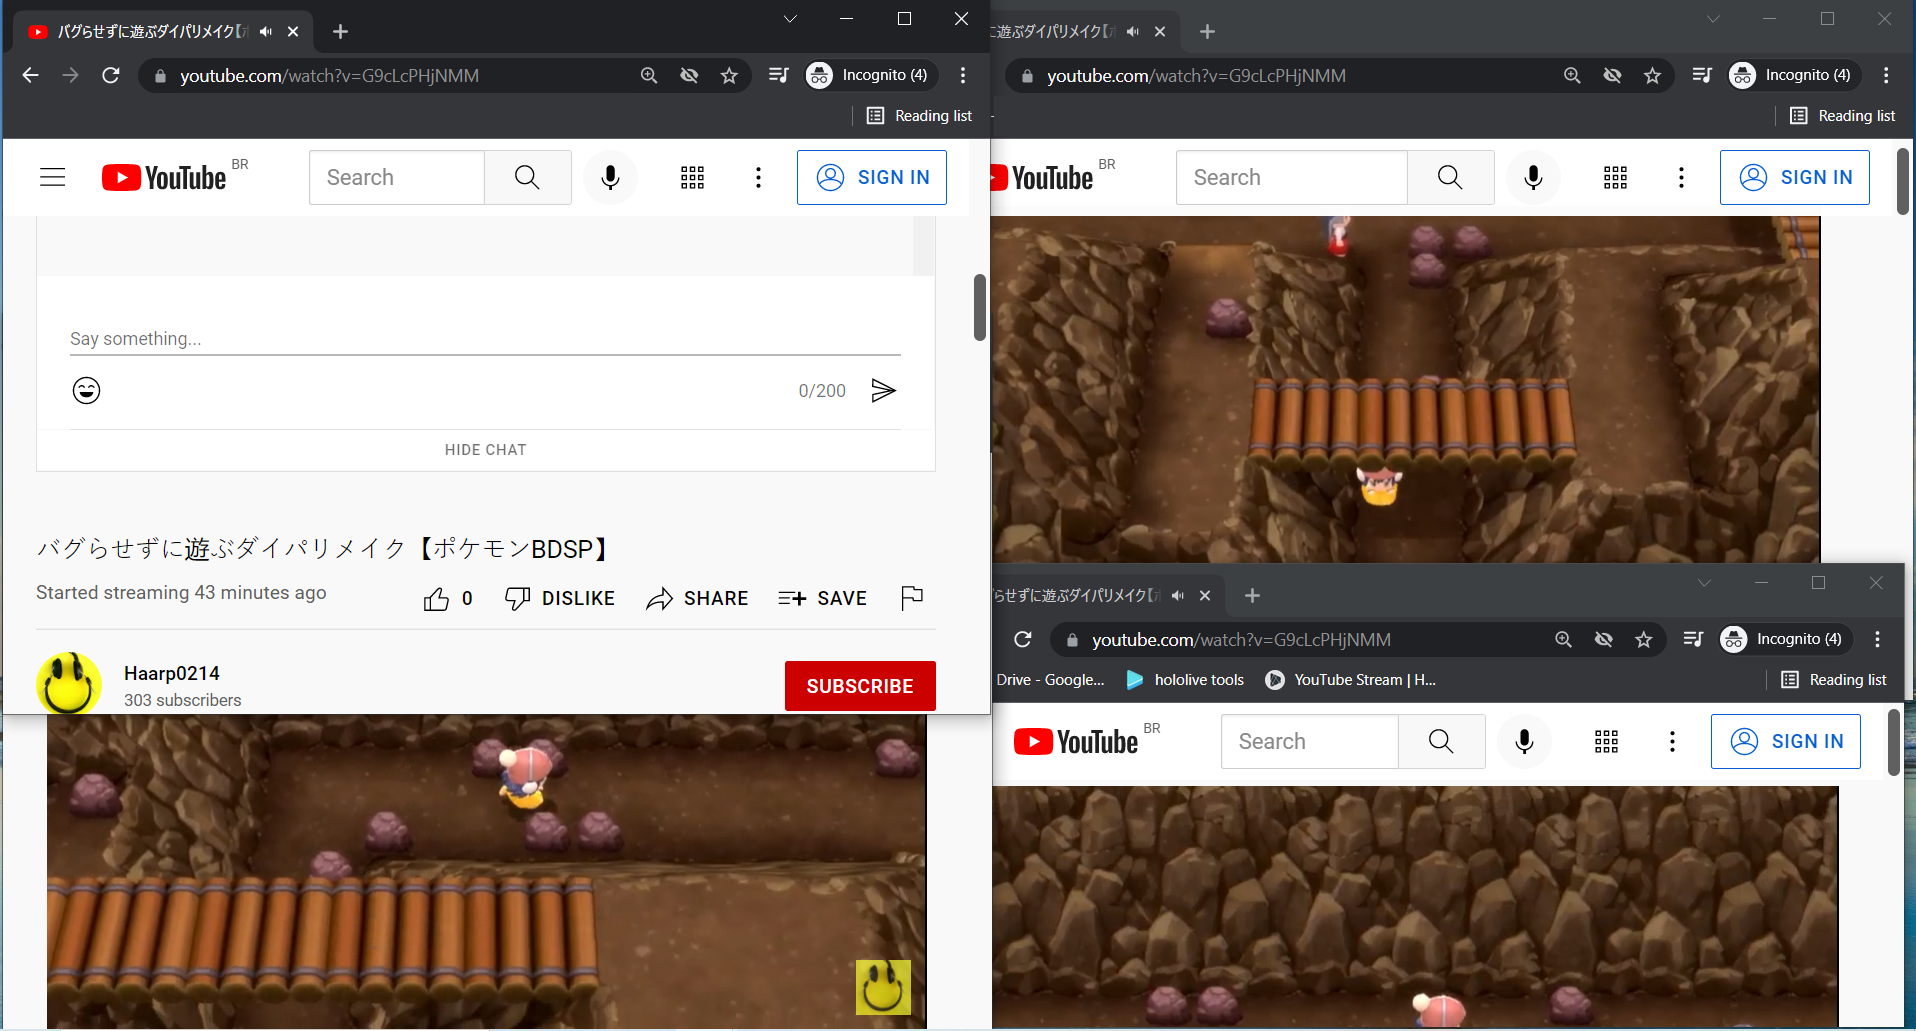The height and width of the screenshot is (1031, 1916).
Task: Start voice search in bottom-right window
Action: coord(1524,741)
